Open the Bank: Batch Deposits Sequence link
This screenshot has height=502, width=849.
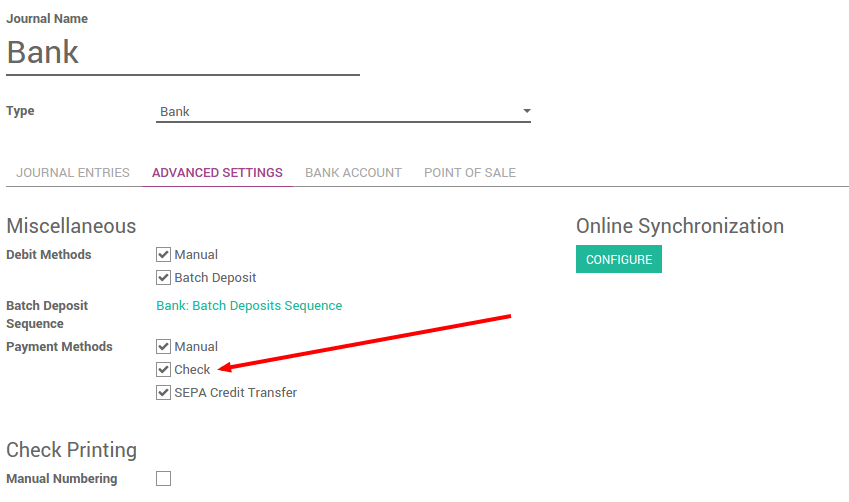(x=249, y=306)
